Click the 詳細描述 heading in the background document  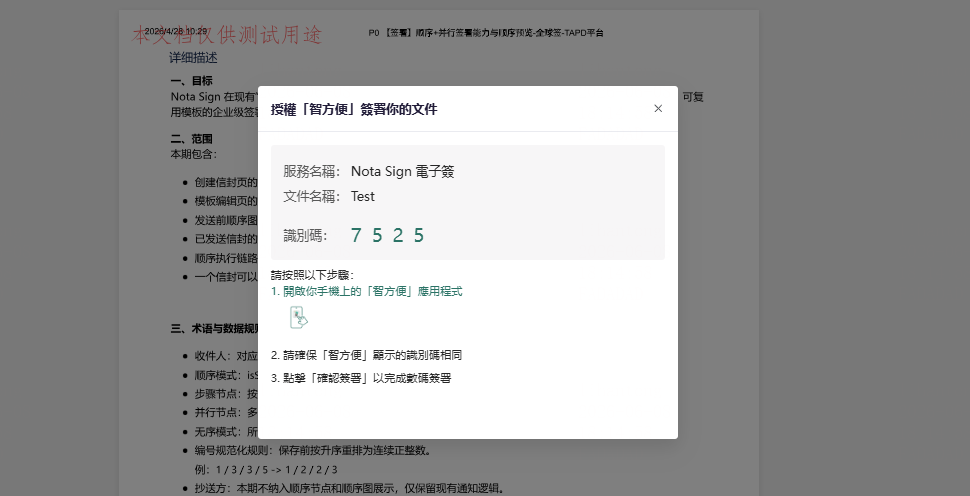194,58
